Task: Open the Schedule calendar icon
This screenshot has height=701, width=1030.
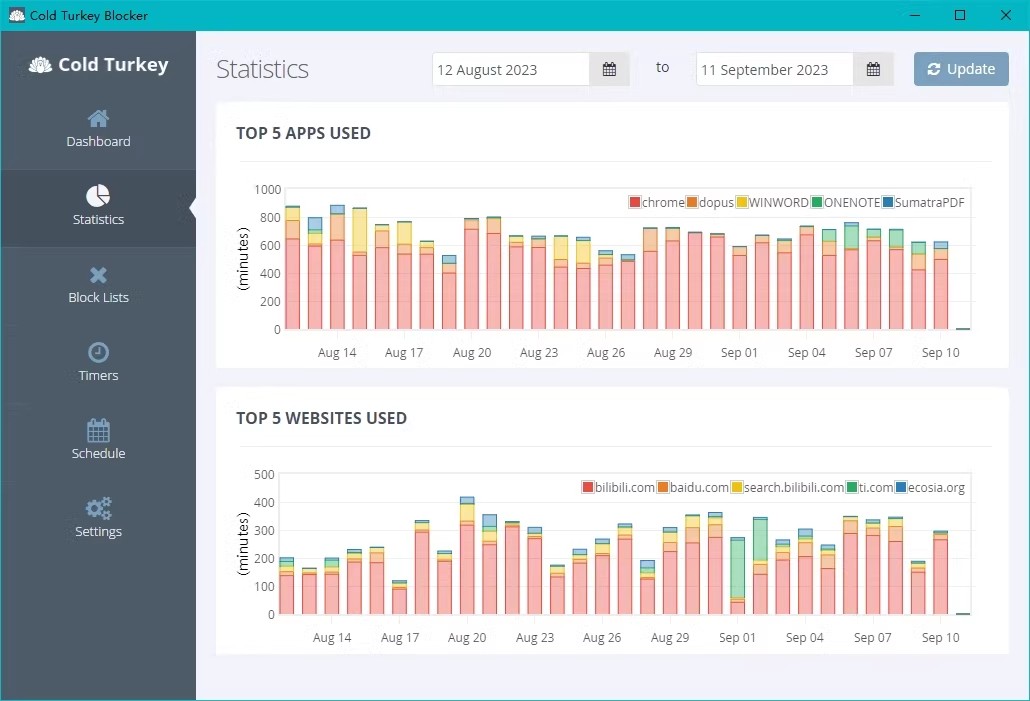Action: [x=98, y=430]
